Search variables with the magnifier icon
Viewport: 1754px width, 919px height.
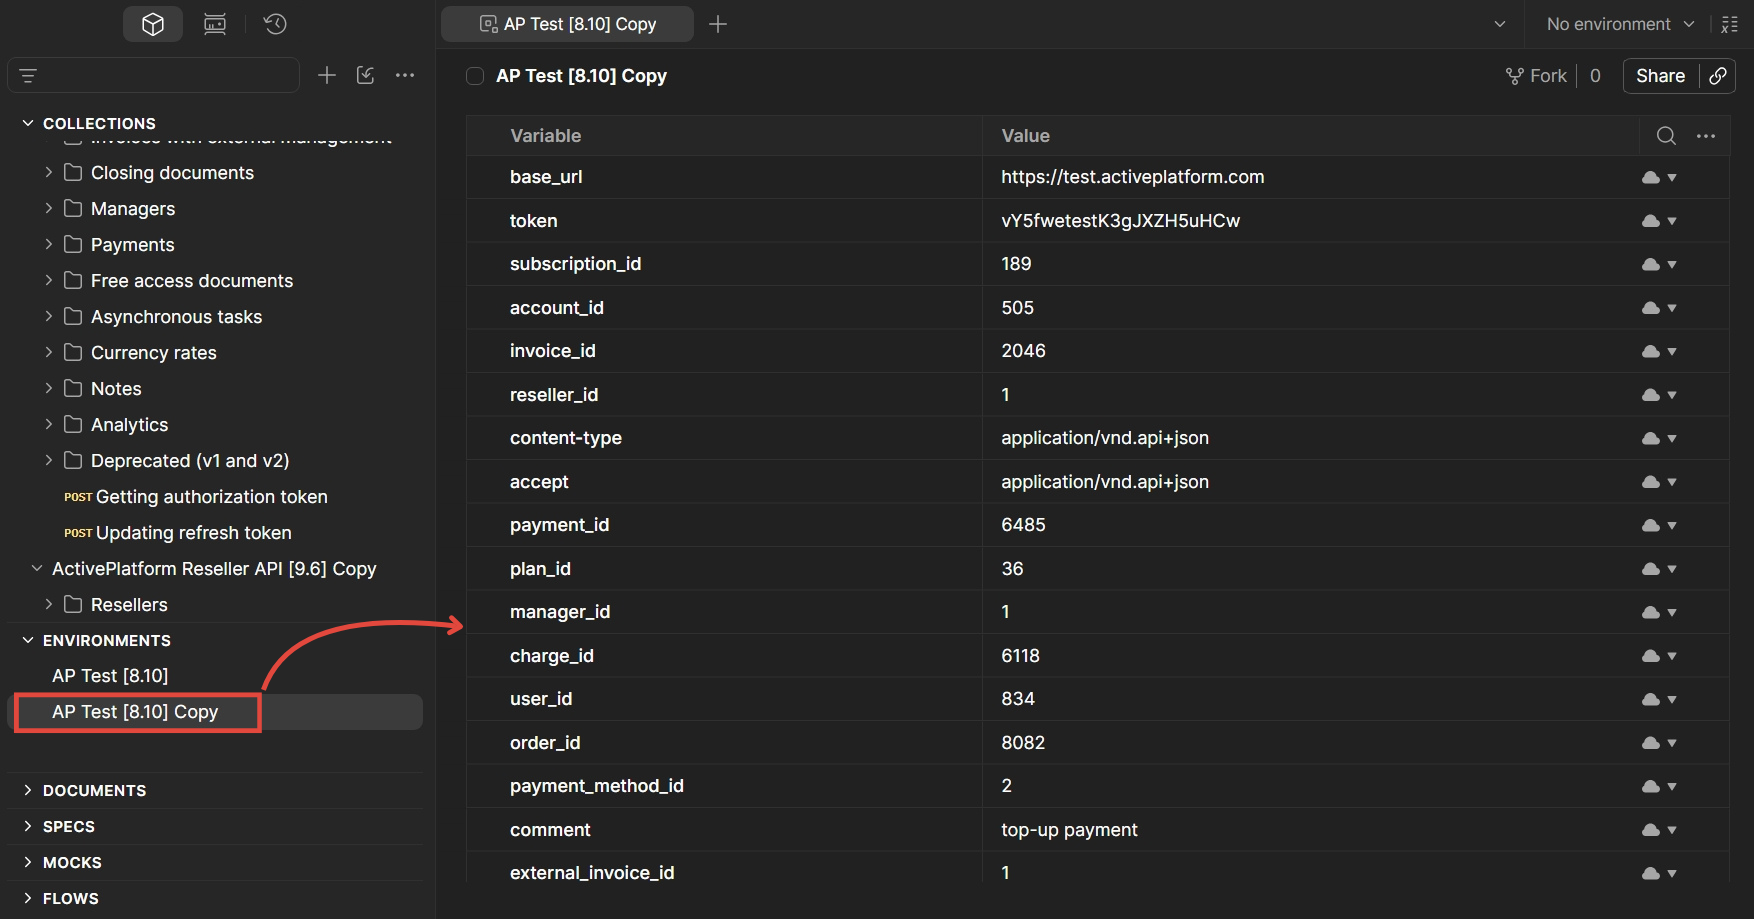1666,136
